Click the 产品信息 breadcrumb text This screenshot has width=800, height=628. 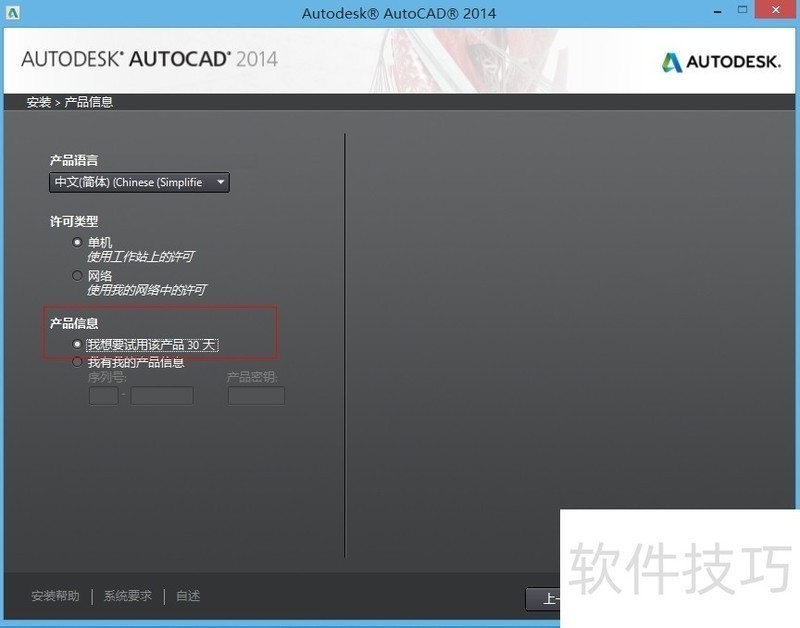pos(88,102)
